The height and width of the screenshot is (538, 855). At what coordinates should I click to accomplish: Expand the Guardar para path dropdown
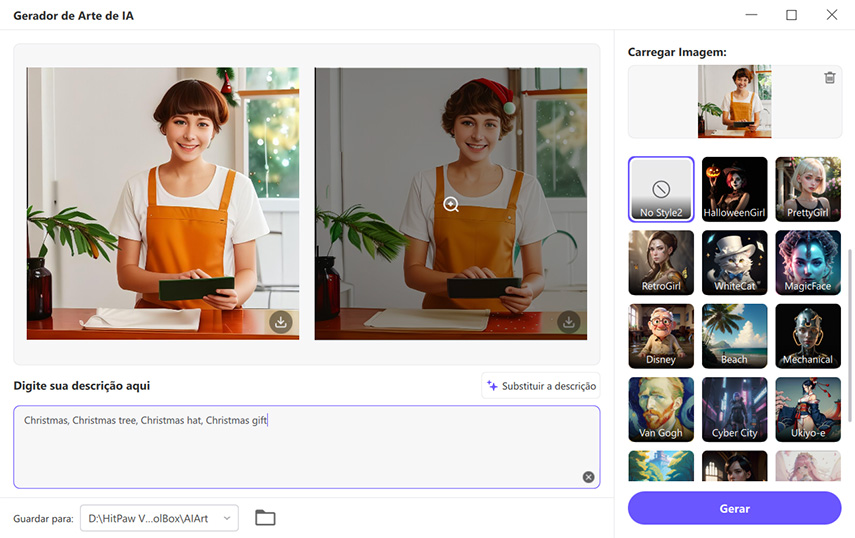(x=227, y=518)
